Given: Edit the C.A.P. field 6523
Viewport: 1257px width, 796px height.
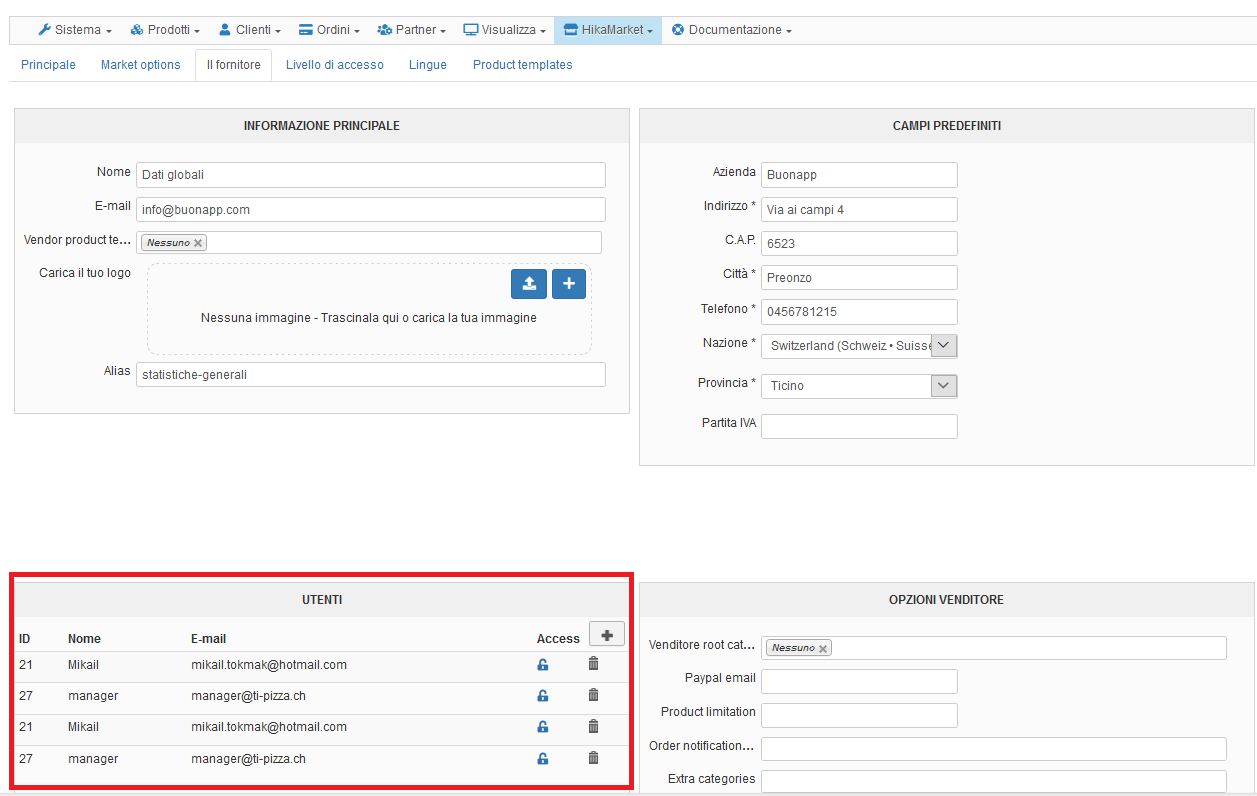Looking at the screenshot, I should [859, 244].
